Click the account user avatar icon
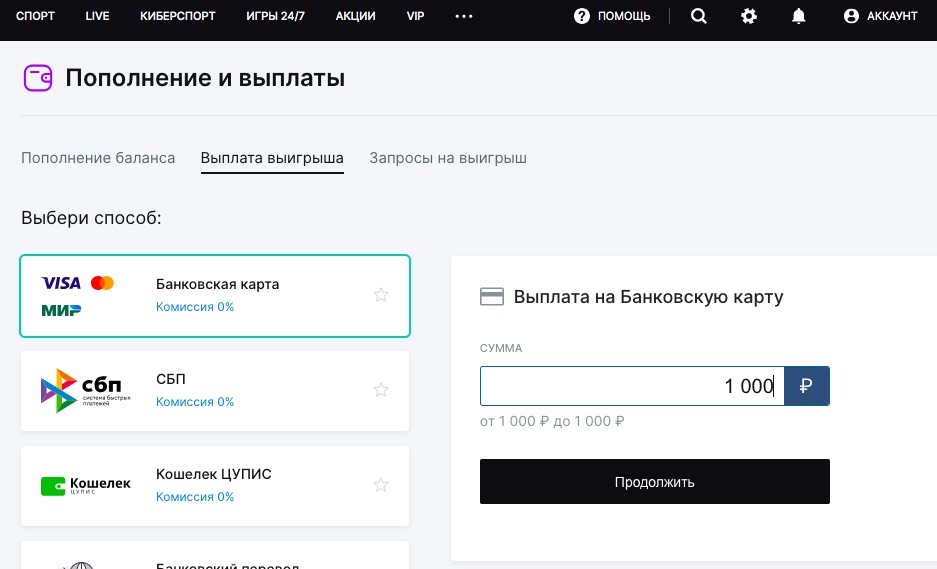Viewport: 937px width, 569px height. (x=851, y=16)
